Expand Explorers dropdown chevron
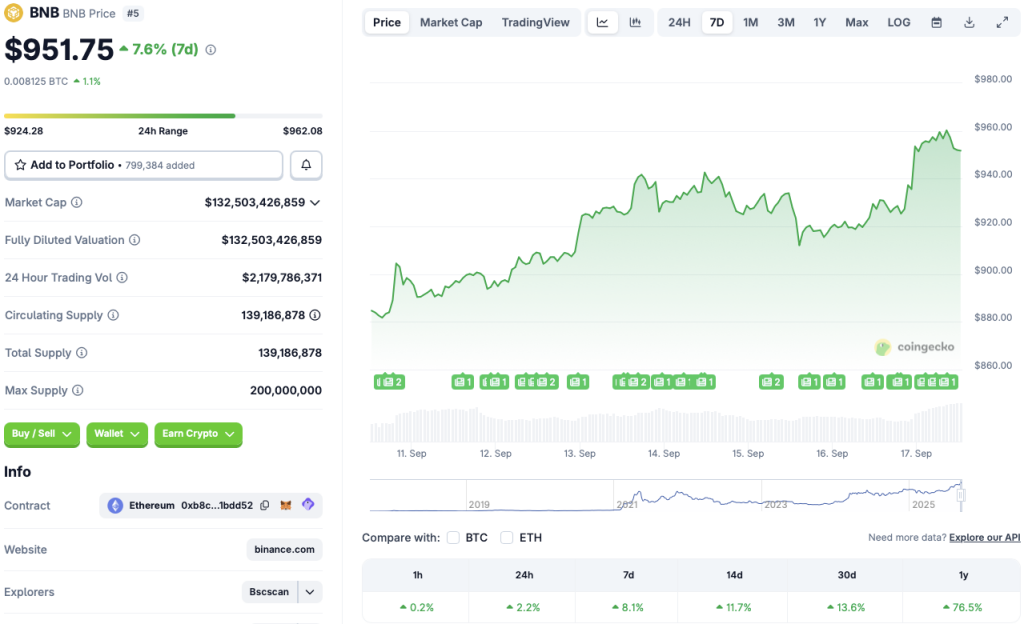Image resolution: width=1024 pixels, height=624 pixels. tap(310, 592)
